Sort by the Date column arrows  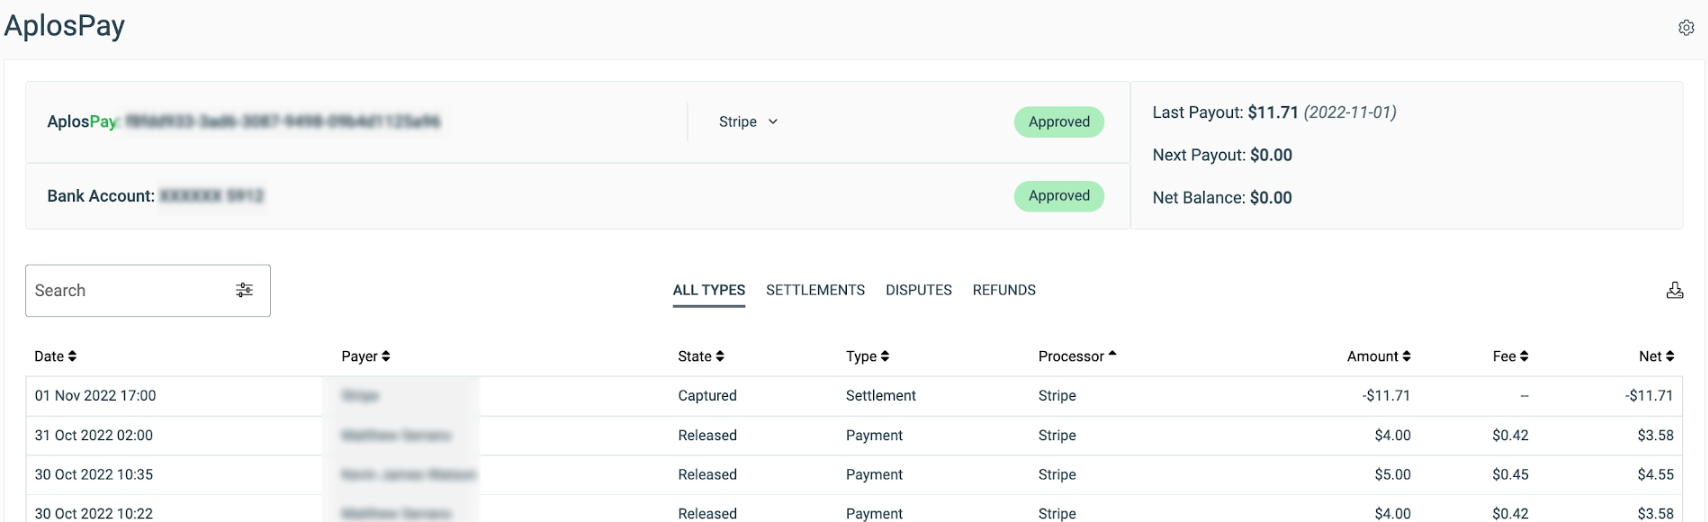tap(72, 356)
